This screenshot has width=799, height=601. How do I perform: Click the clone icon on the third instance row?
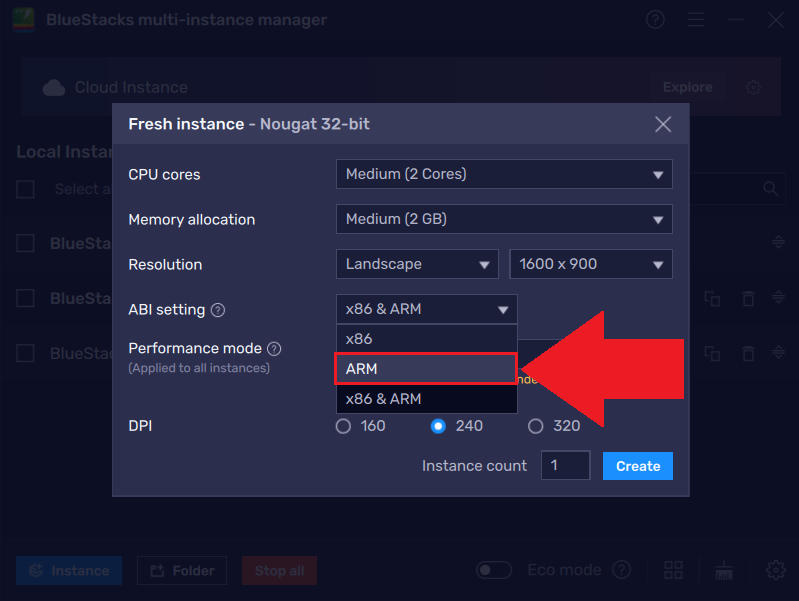[712, 353]
